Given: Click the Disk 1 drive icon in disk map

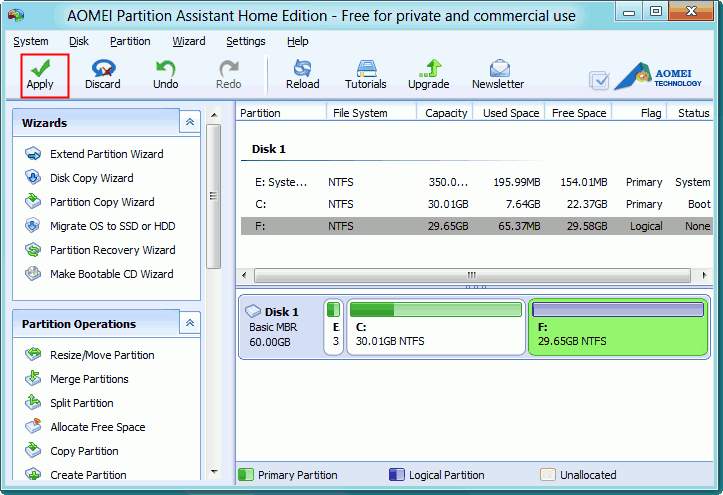Looking at the screenshot, I should 253,311.
